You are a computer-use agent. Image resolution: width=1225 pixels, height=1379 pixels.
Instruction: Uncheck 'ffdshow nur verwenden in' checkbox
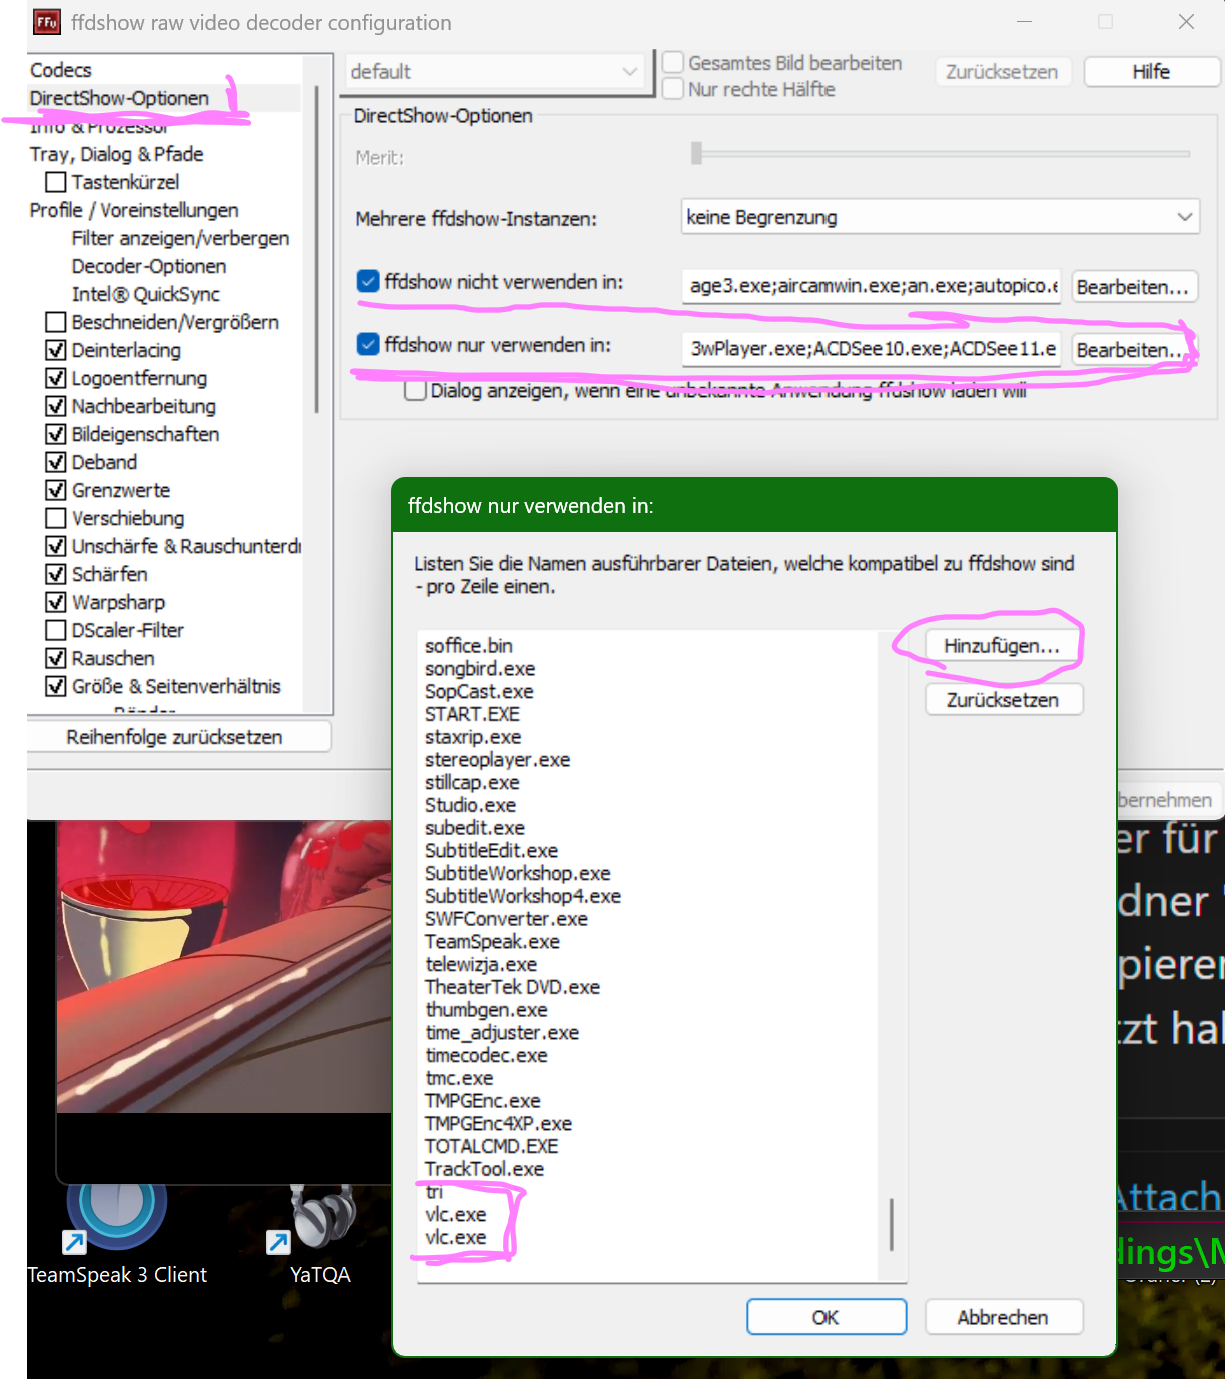[368, 345]
